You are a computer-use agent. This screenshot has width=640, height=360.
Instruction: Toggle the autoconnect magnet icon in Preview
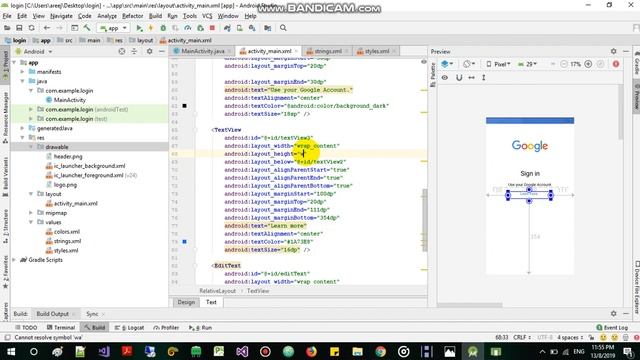[x=459, y=77]
